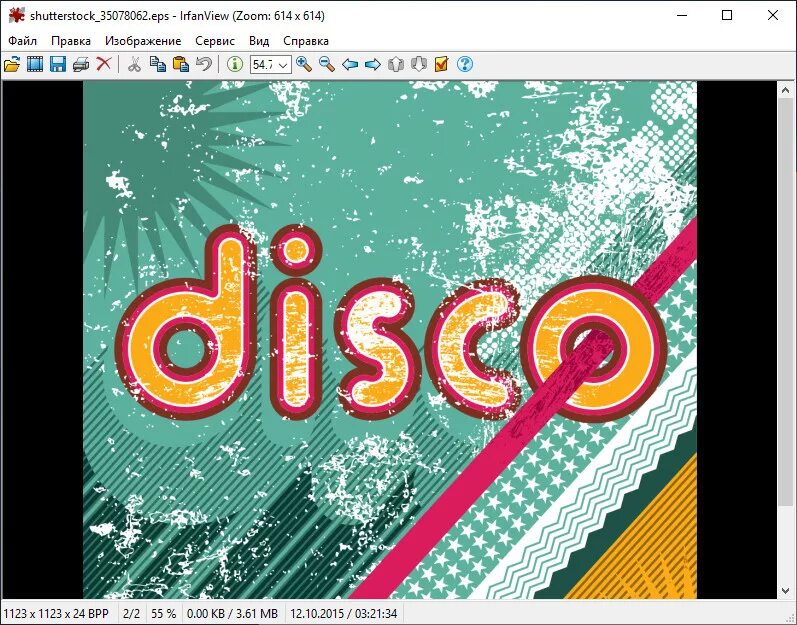Click the Cut scissors icon
The height and width of the screenshot is (625, 797).
pos(134,64)
